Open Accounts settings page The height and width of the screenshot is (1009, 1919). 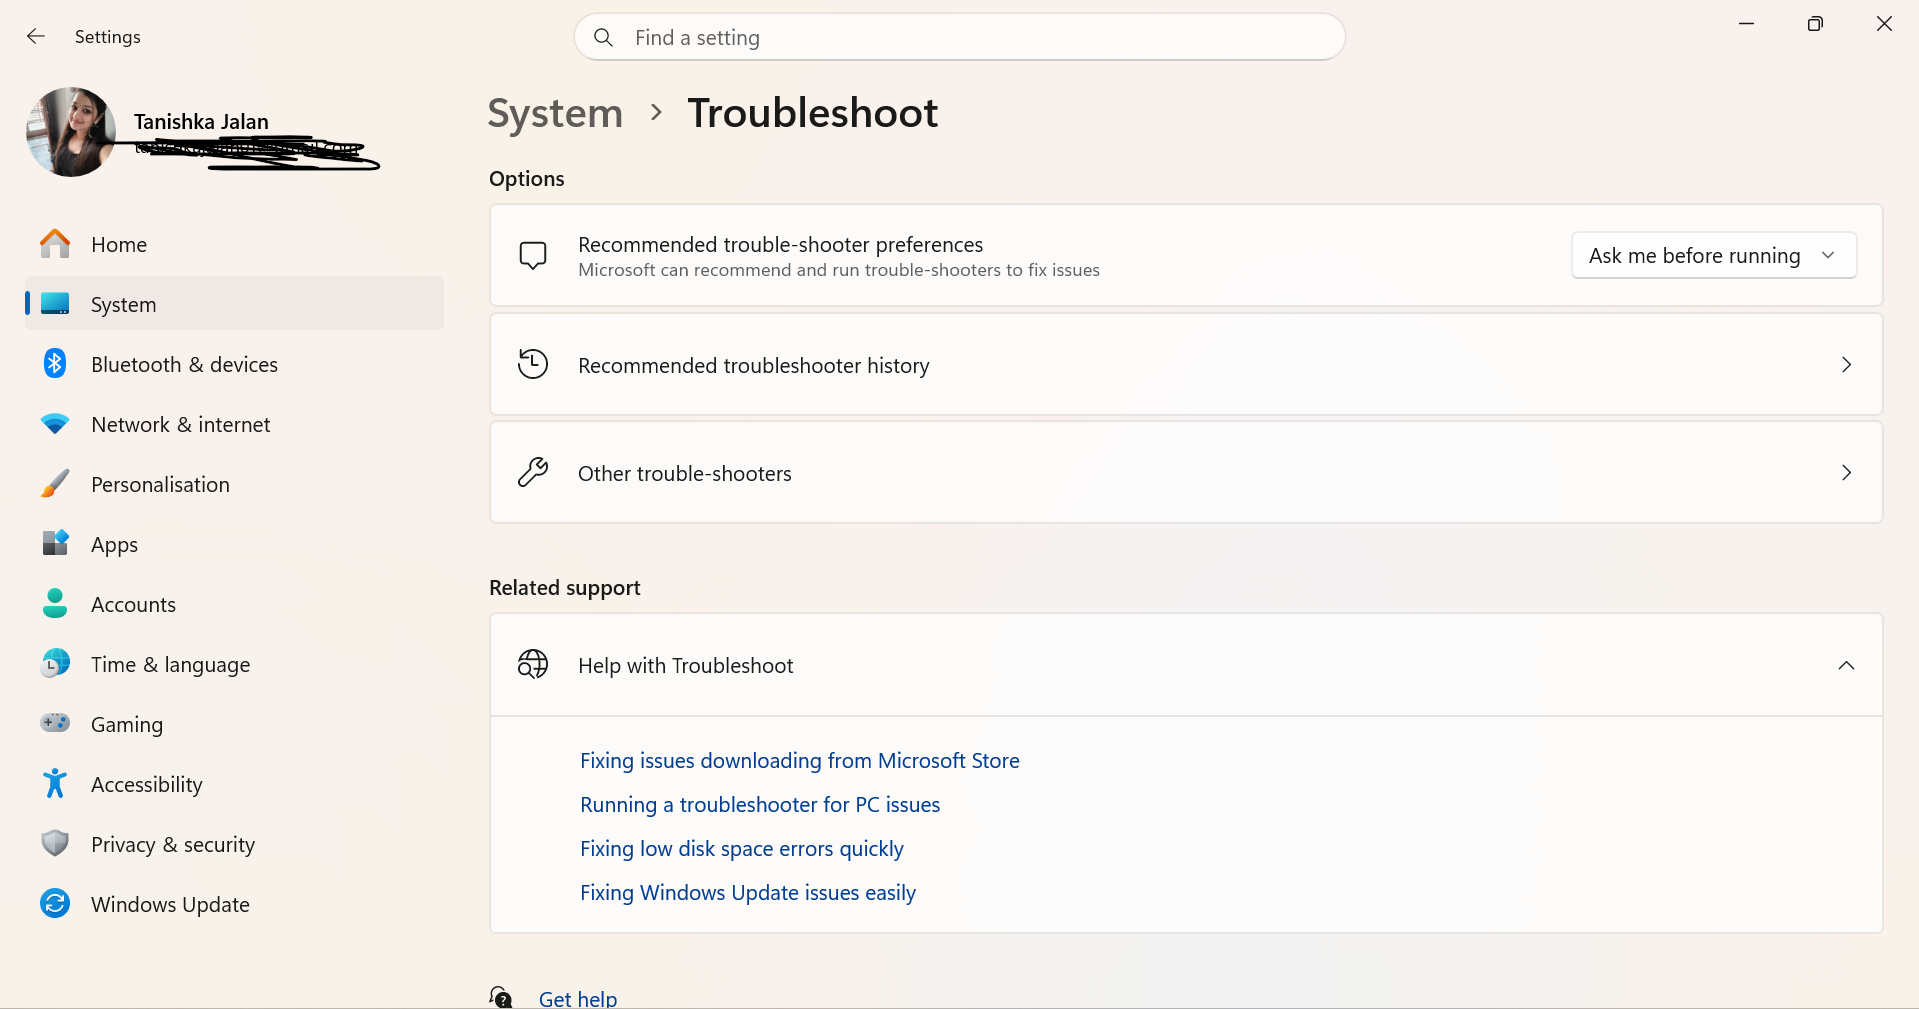pyautogui.click(x=234, y=604)
